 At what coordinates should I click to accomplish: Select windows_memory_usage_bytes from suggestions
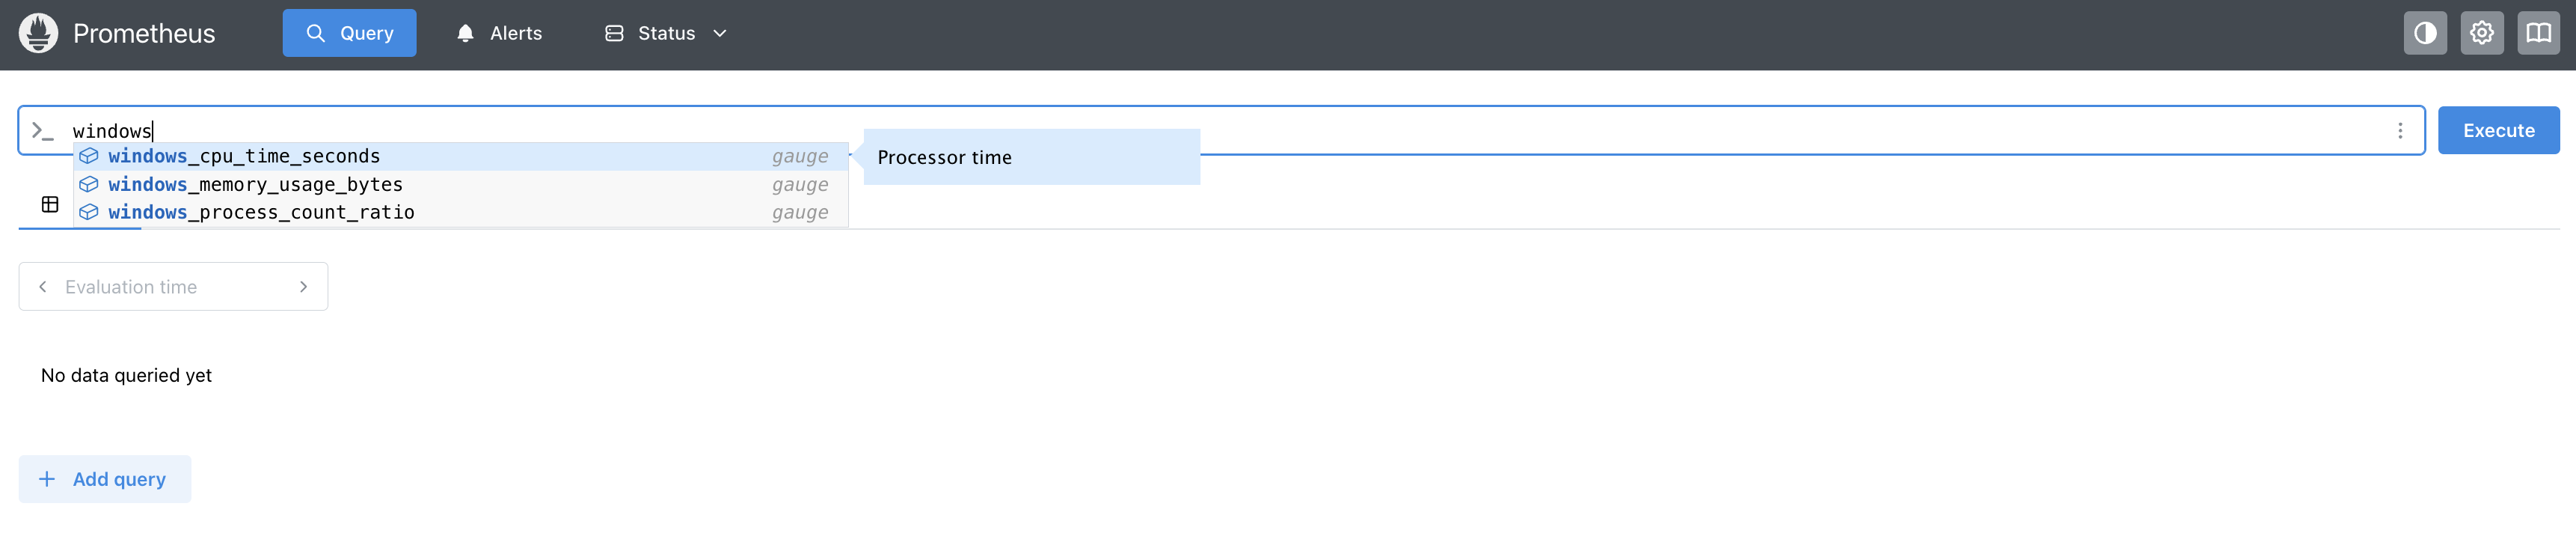point(255,184)
